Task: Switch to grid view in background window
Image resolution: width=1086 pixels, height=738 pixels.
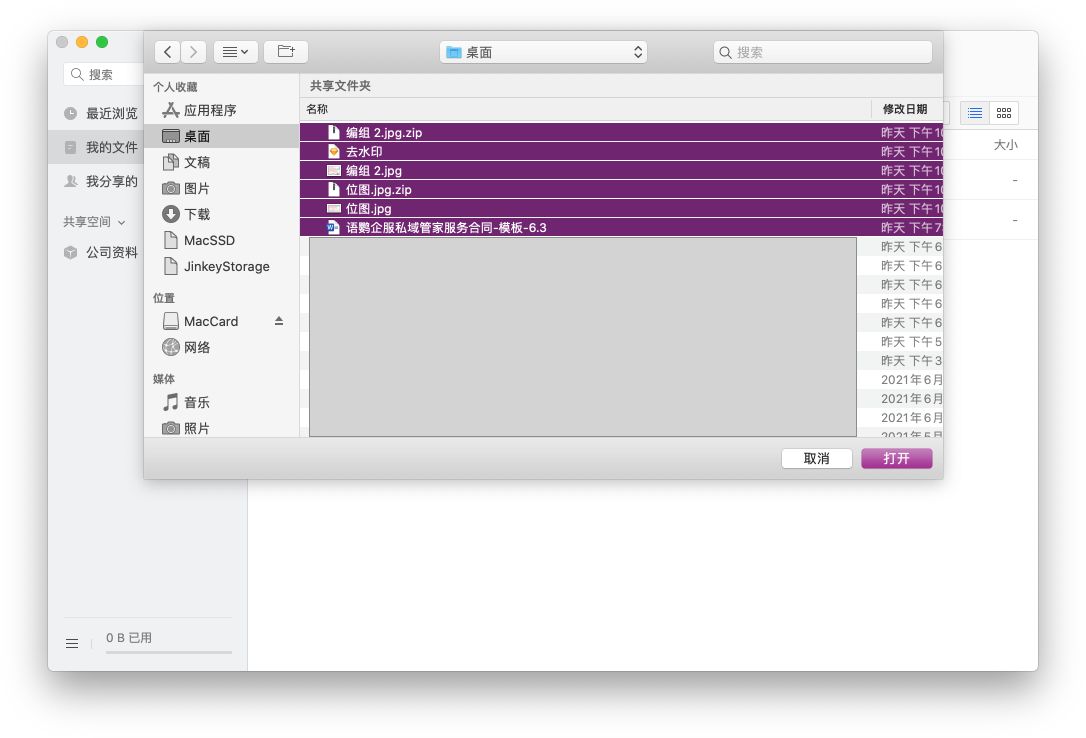Action: [1004, 113]
